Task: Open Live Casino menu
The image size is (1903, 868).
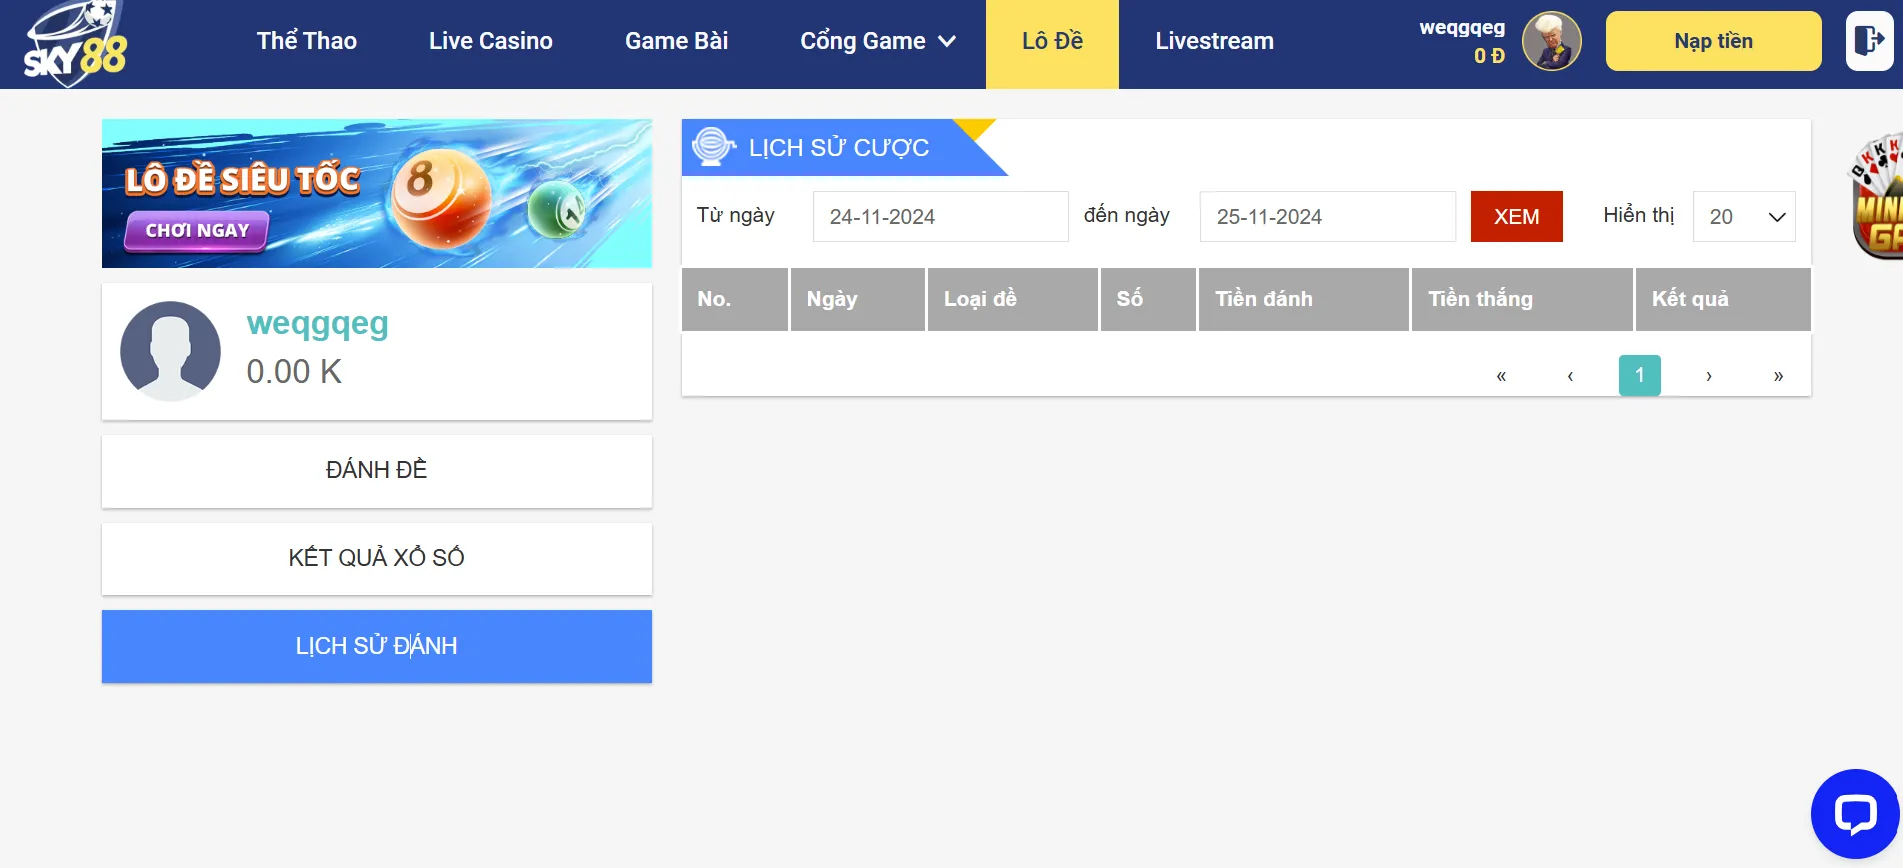Action: click(491, 41)
